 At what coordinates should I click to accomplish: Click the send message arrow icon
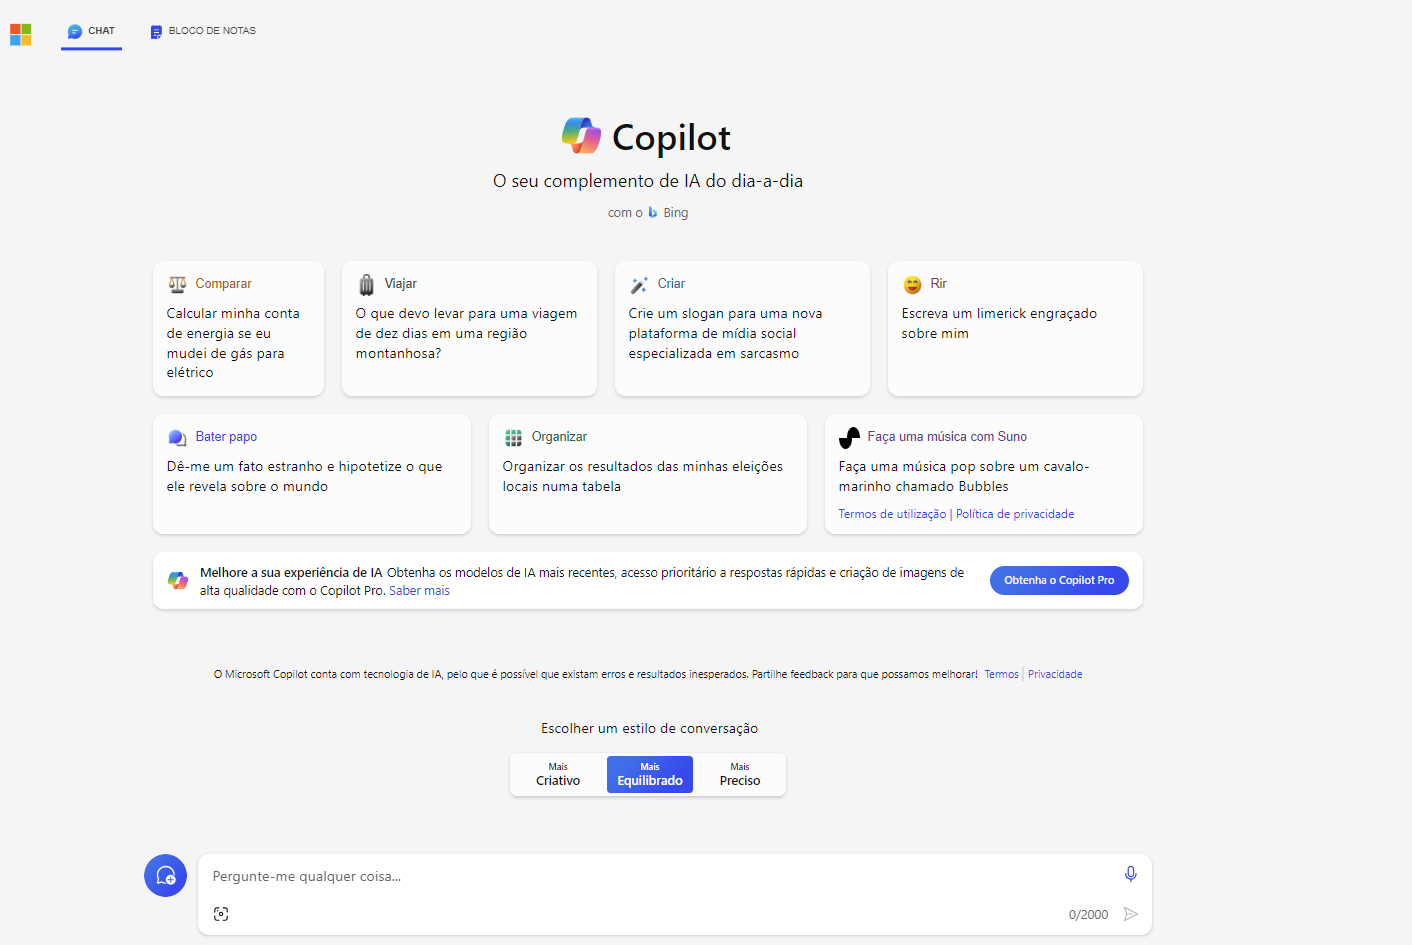1131,913
